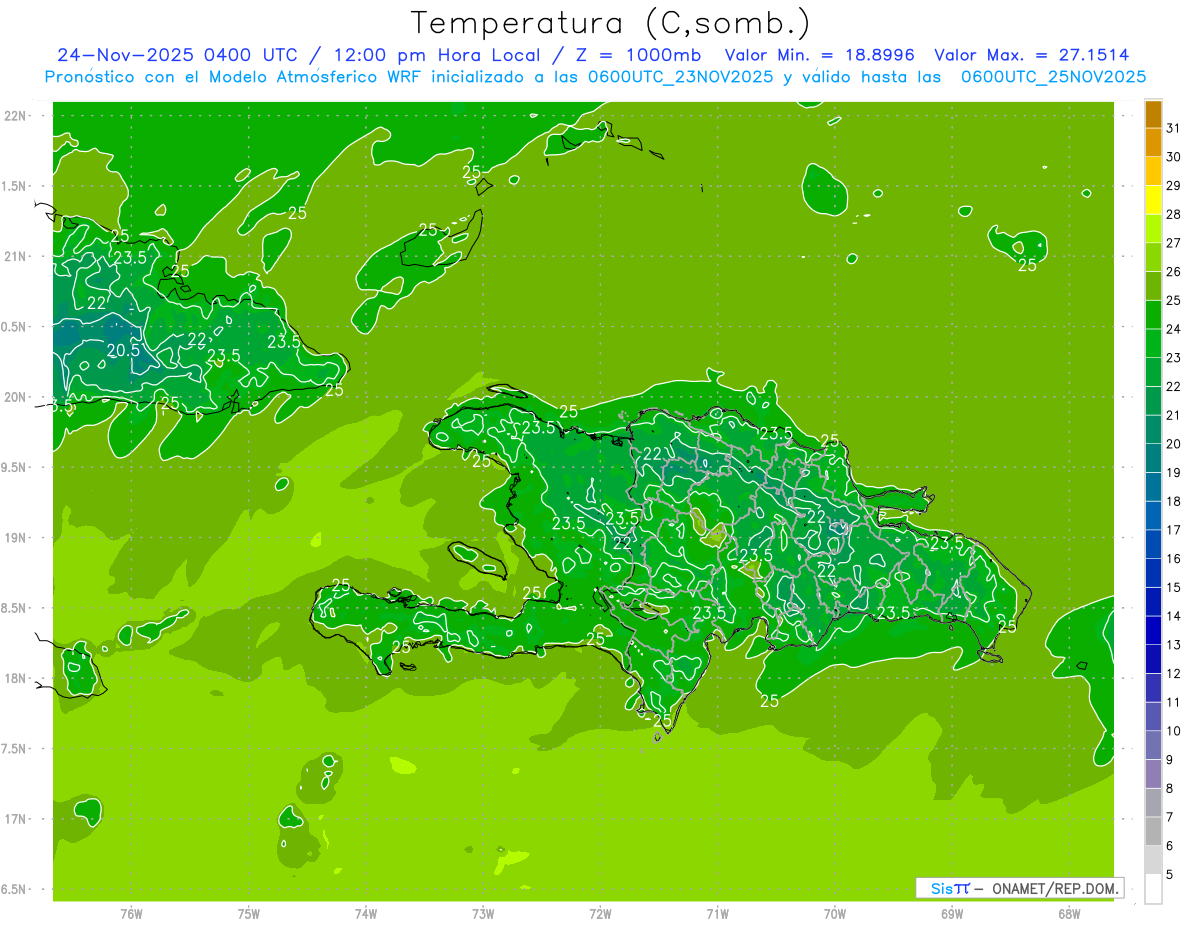Image resolution: width=1200 pixels, height=927 pixels.
Task: Click the '17N' latitude axis label
Action: 15,819
